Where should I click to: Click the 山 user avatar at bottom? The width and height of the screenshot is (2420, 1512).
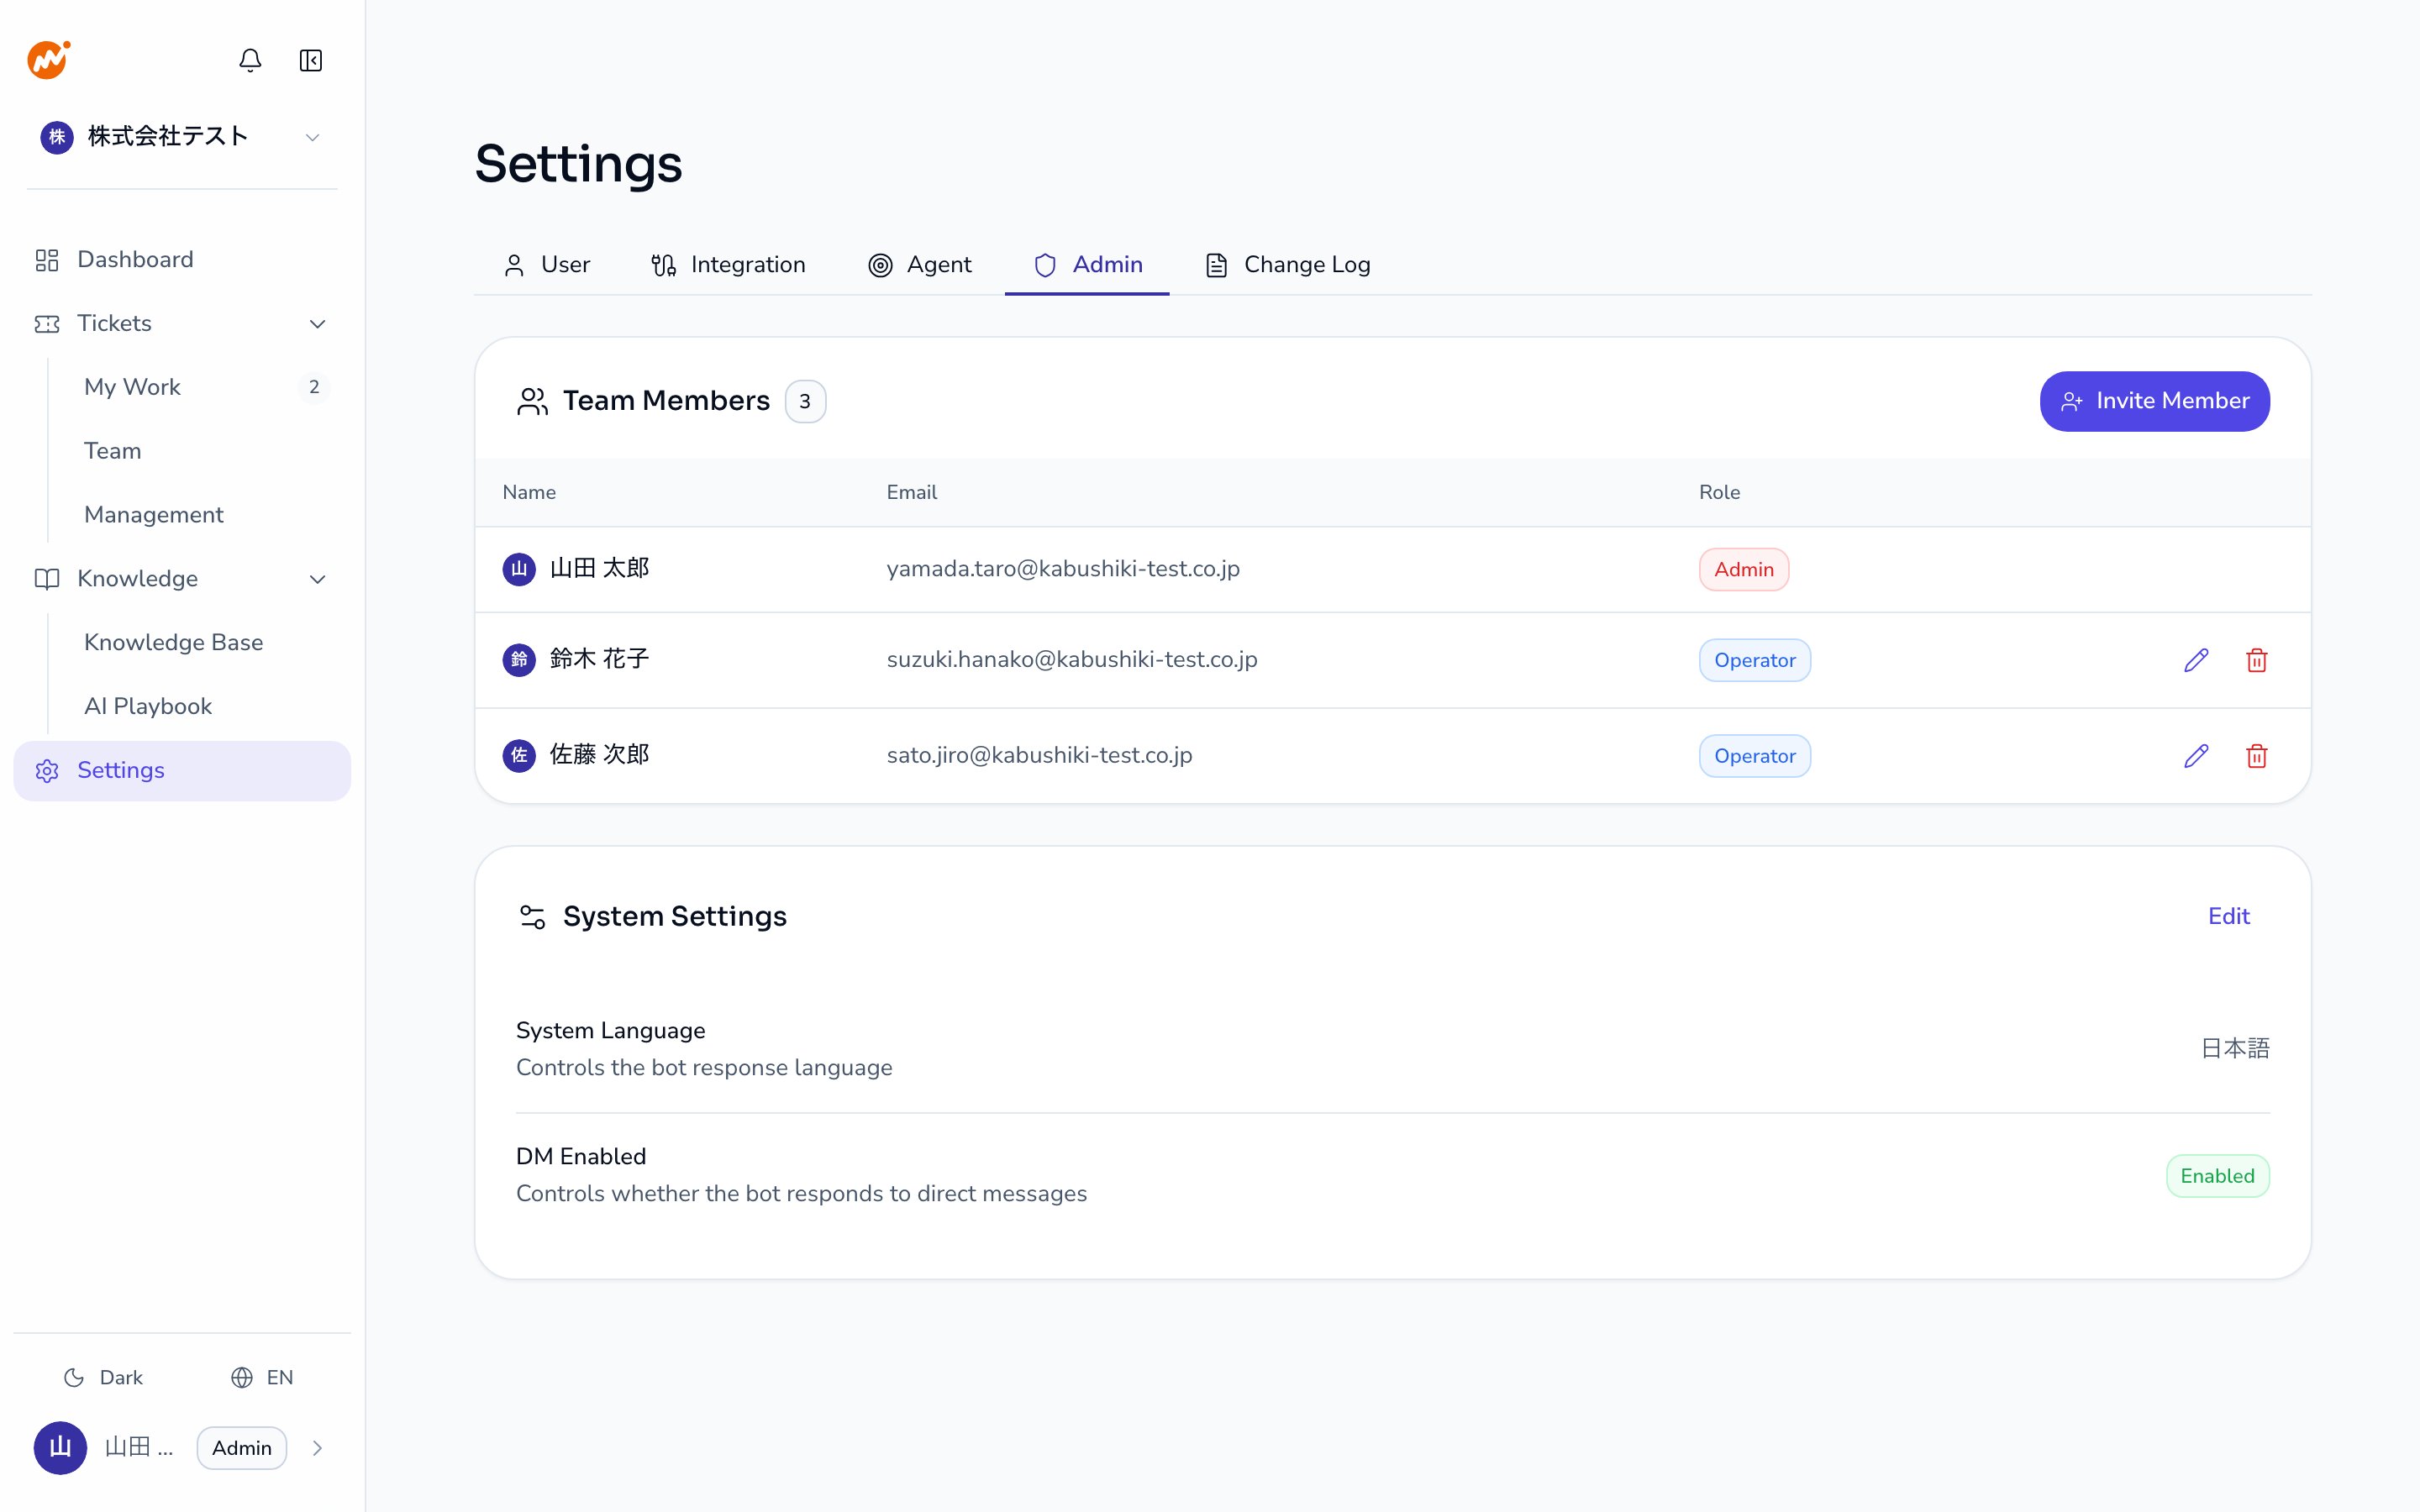coord(60,1447)
